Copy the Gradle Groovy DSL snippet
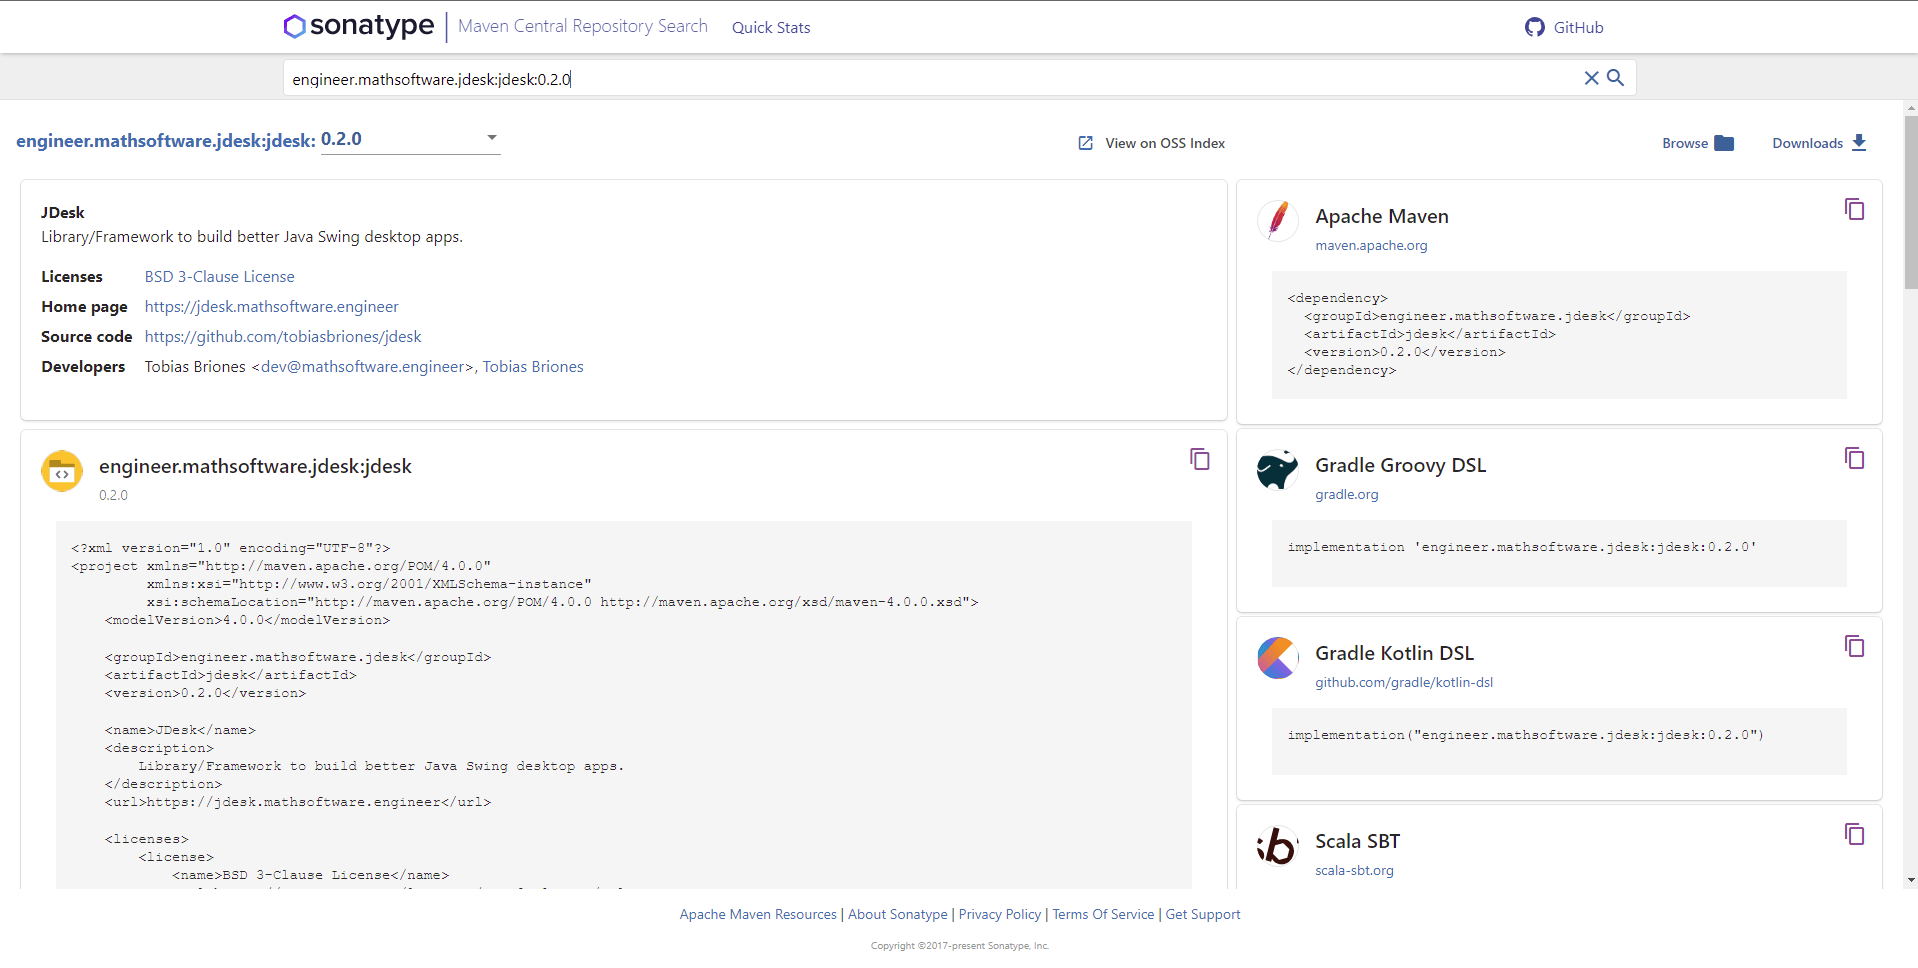Screen dimensions: 1918x968 1854,458
